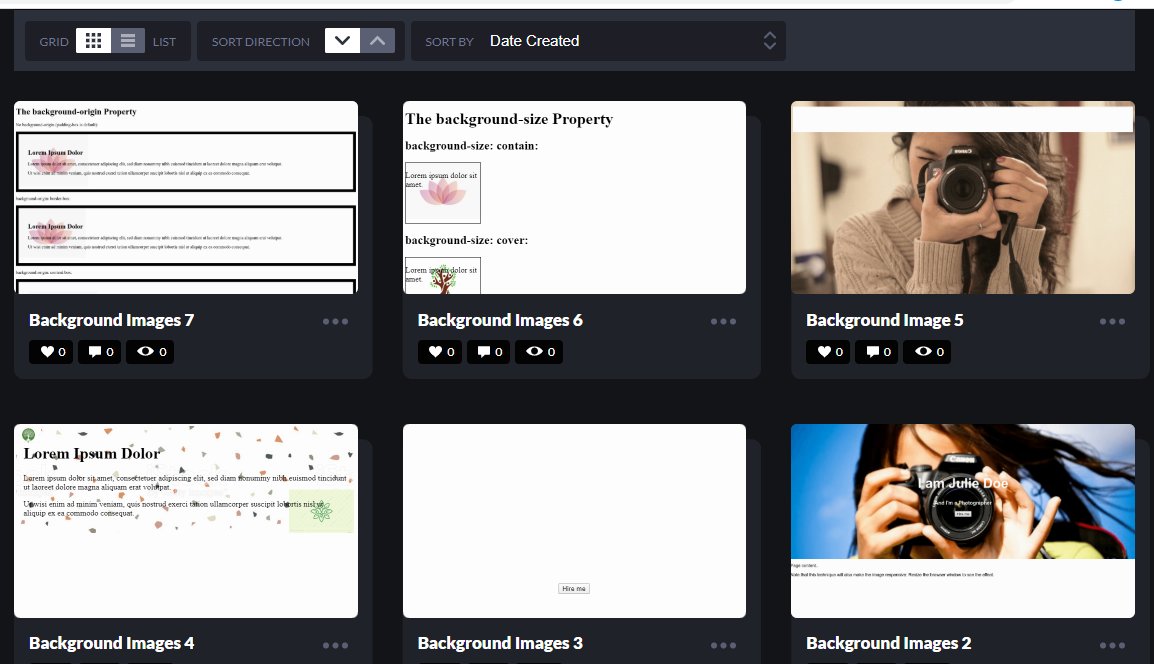
Task: Click the Background Images 4 title
Action: [111, 643]
